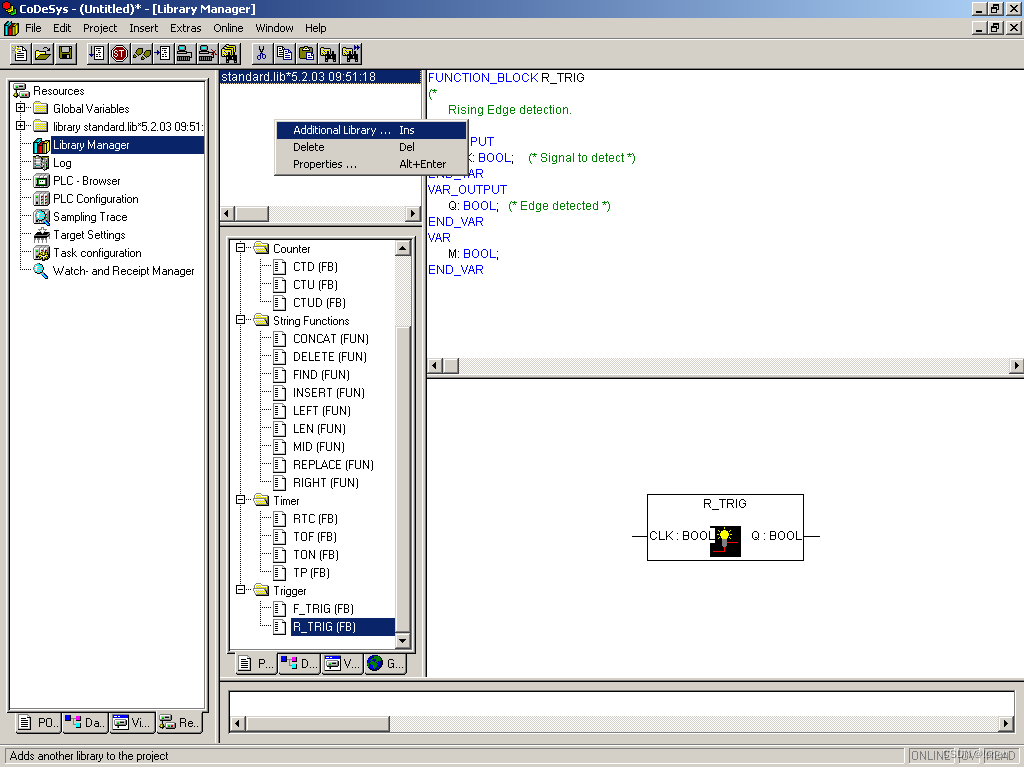Click the Paste clipboard icon
This screenshot has height=768, width=1024.
(306, 54)
